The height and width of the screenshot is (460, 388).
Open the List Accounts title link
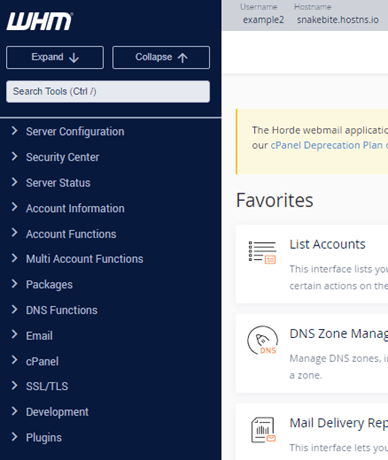click(327, 244)
